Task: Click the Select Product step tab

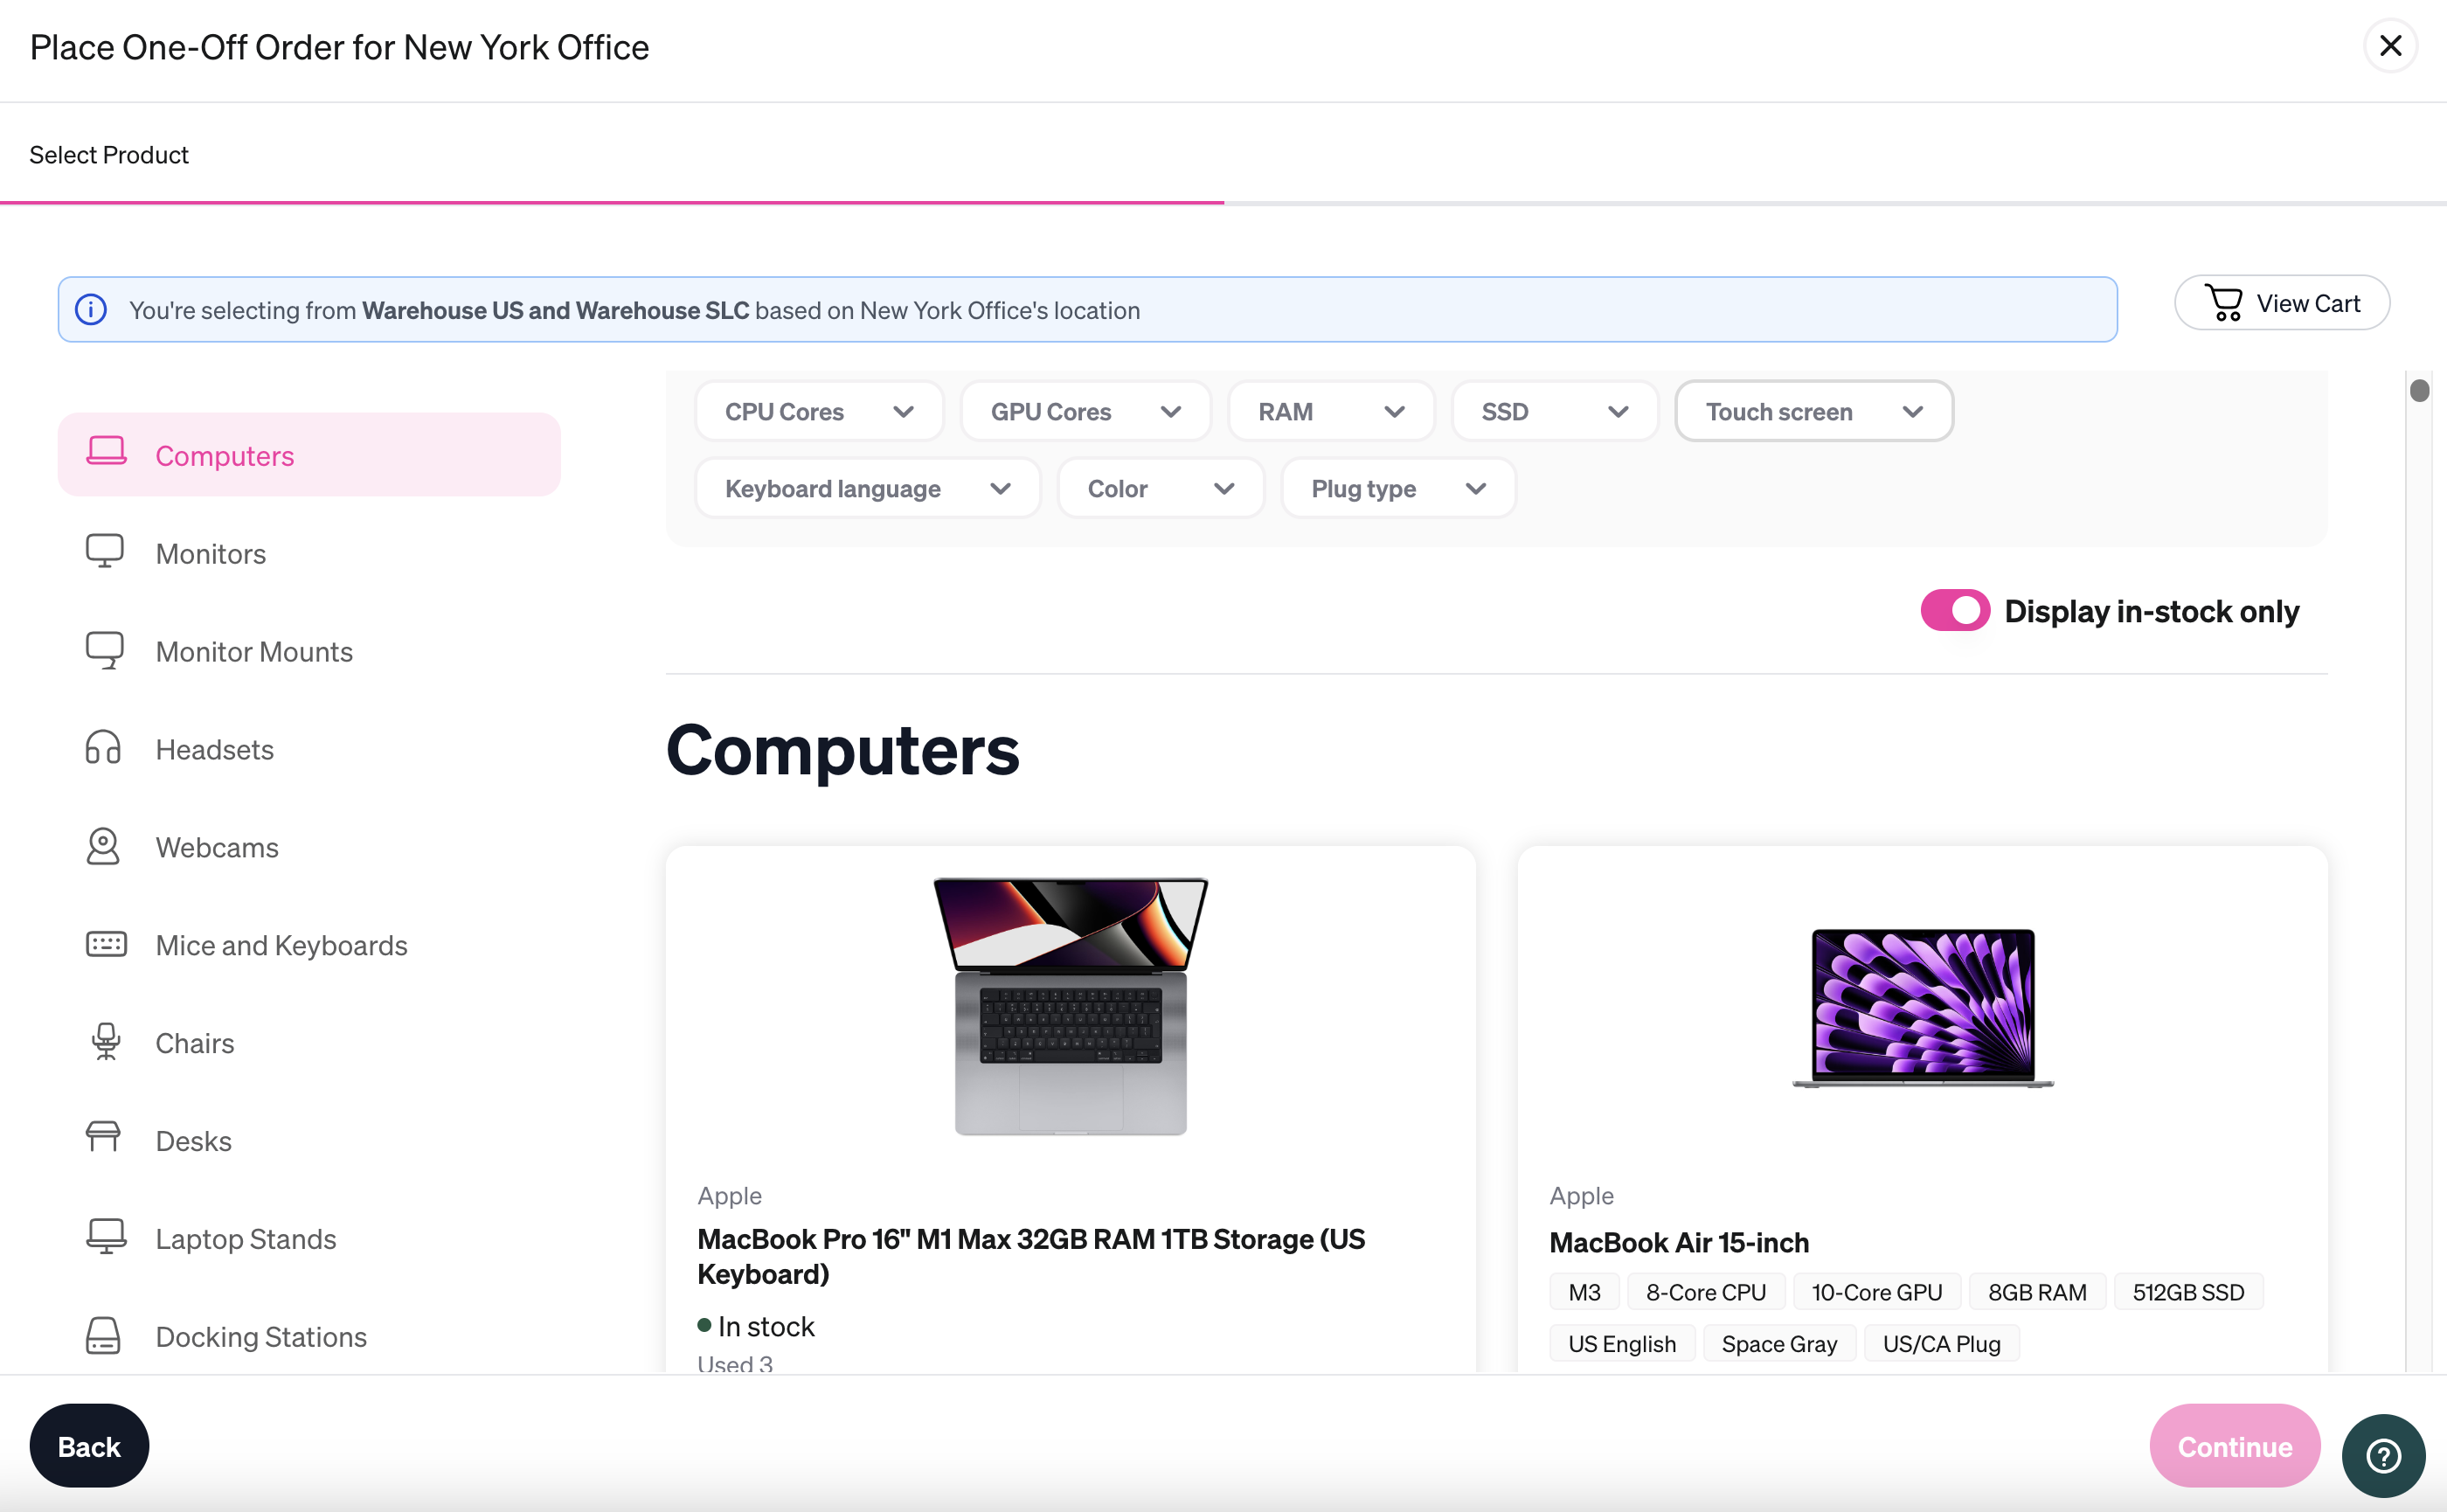Action: click(109, 155)
